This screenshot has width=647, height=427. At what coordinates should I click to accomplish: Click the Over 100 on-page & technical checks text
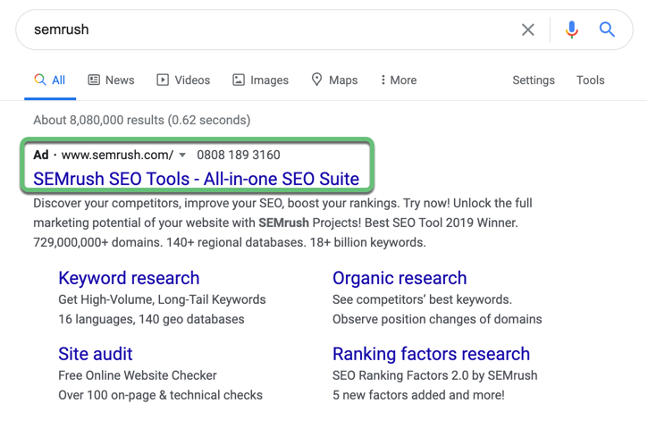click(160, 395)
